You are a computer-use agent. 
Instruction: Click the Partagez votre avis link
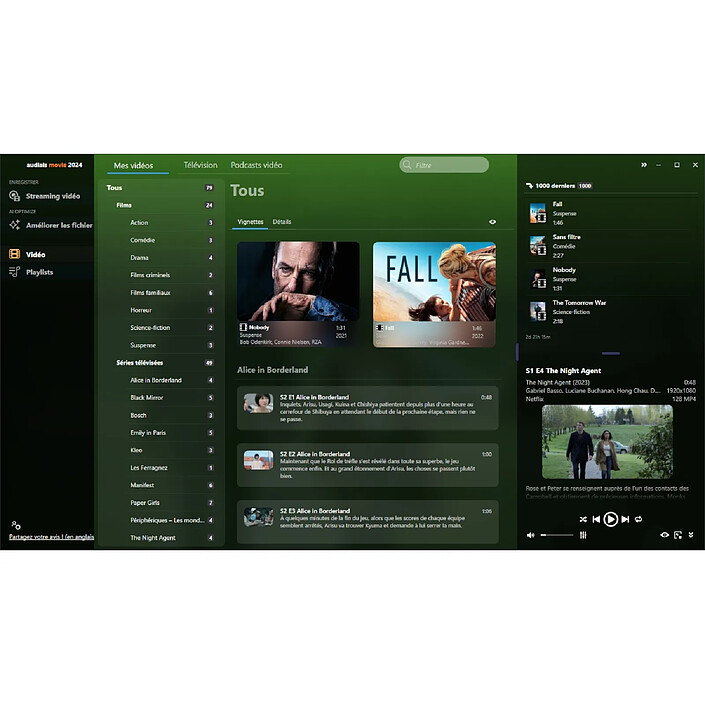click(50, 537)
